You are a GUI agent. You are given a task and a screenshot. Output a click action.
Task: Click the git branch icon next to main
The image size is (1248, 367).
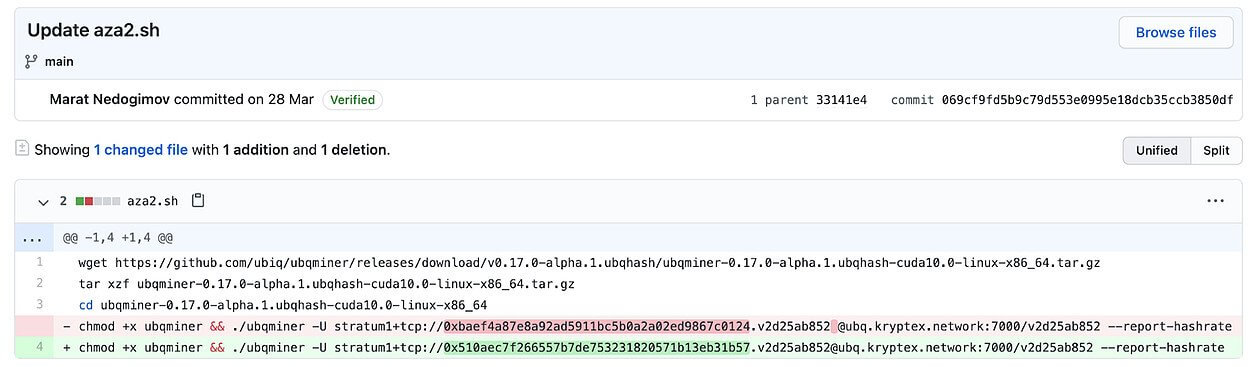pos(31,62)
